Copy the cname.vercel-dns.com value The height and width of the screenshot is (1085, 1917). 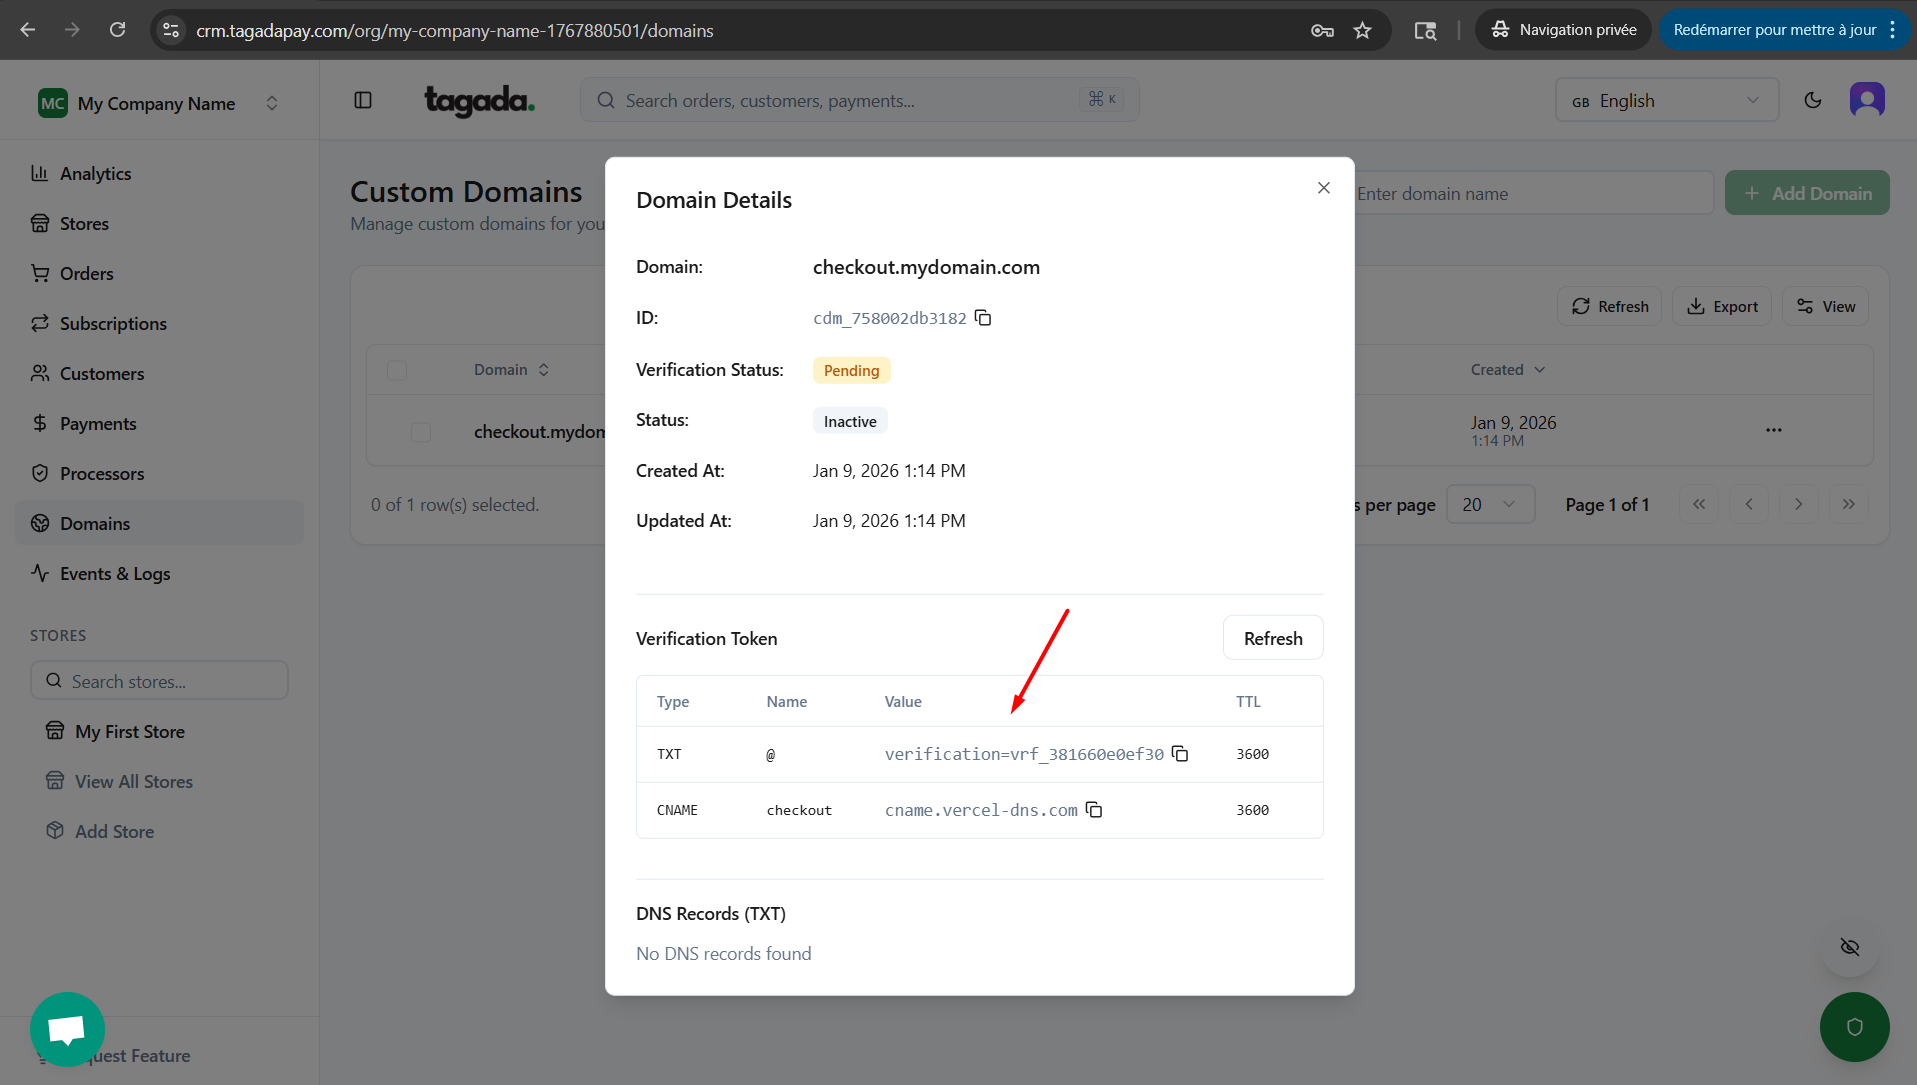pos(1094,810)
